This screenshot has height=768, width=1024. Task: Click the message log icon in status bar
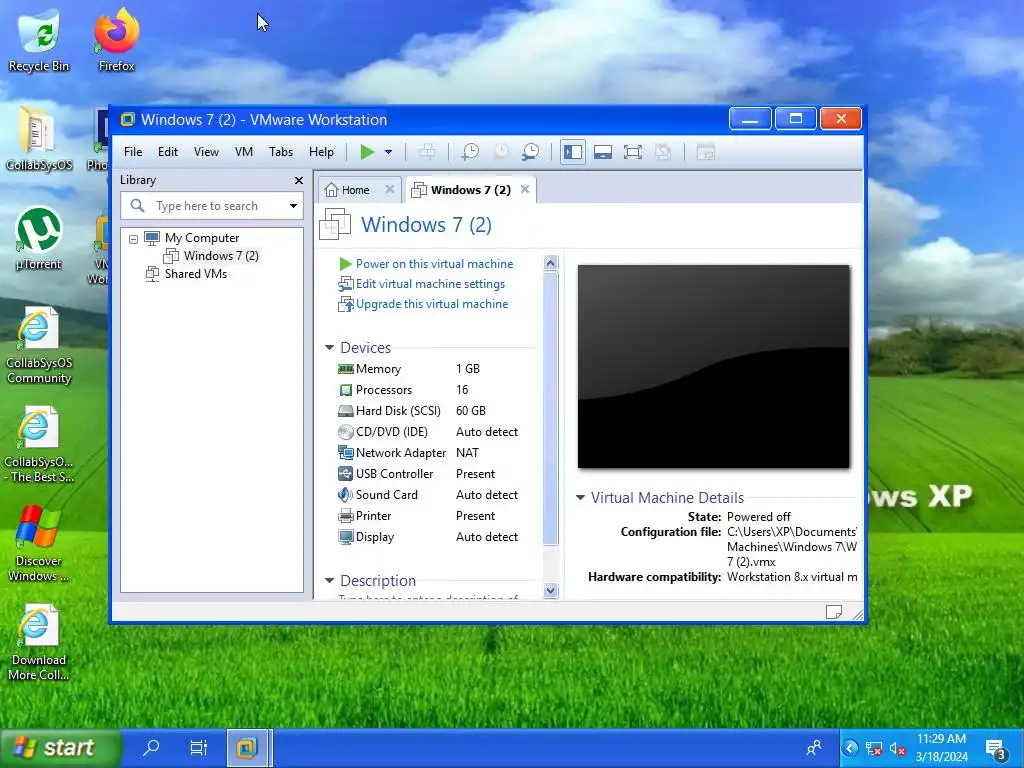(x=833, y=612)
